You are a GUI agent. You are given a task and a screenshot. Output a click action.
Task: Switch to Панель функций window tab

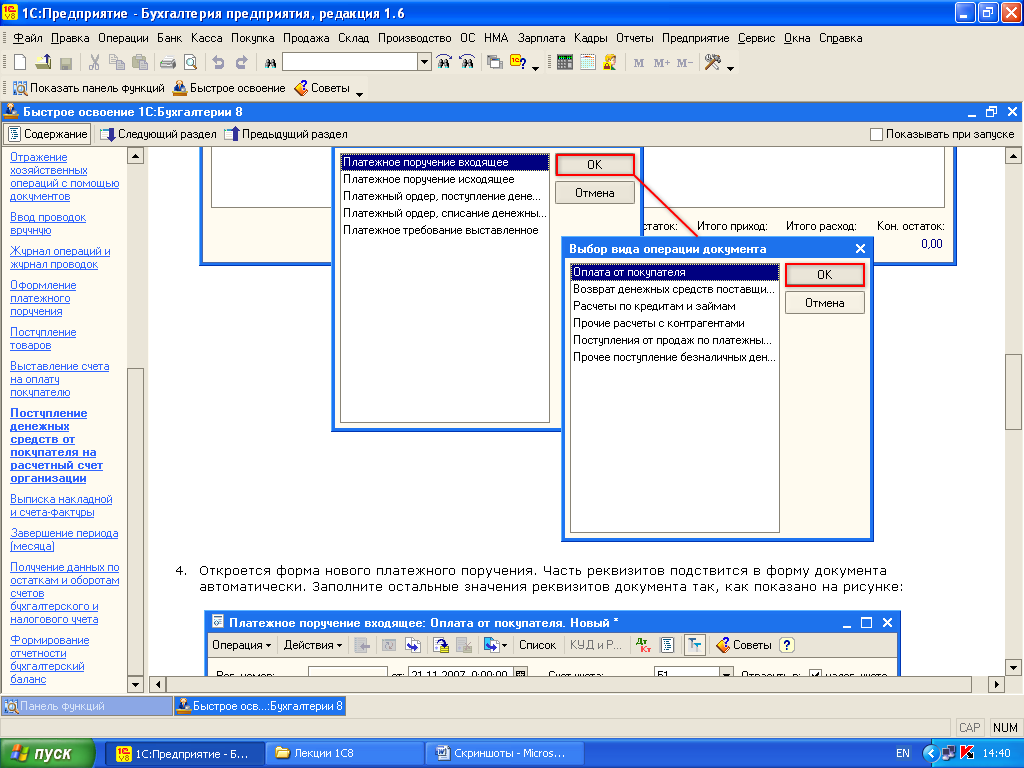tap(87, 706)
